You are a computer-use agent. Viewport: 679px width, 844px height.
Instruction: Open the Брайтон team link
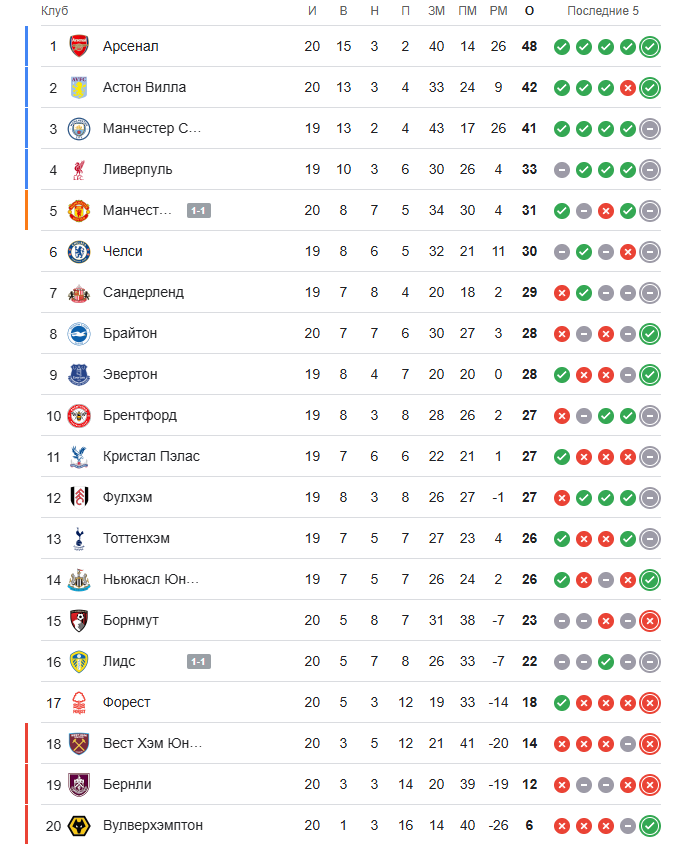click(130, 333)
